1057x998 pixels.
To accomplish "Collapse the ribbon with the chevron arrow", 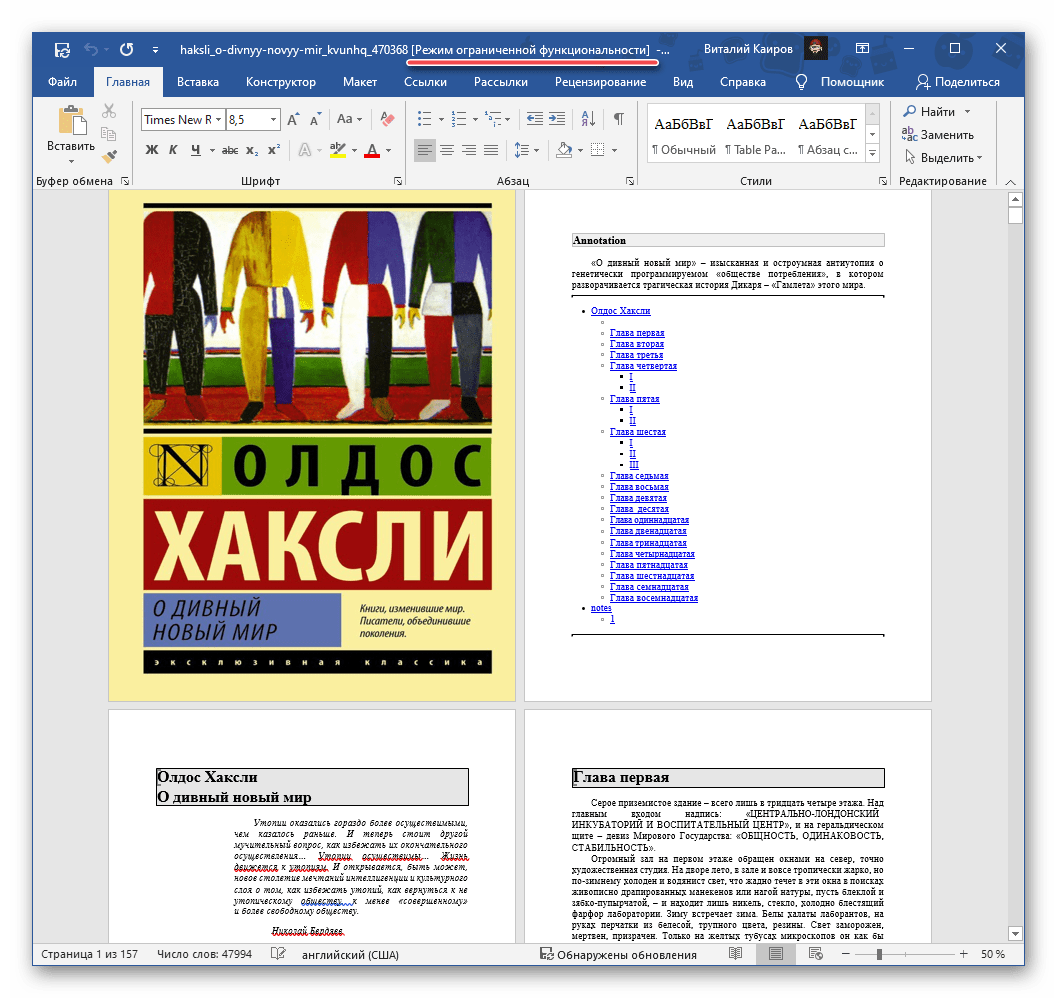I will pyautogui.click(x=1010, y=181).
